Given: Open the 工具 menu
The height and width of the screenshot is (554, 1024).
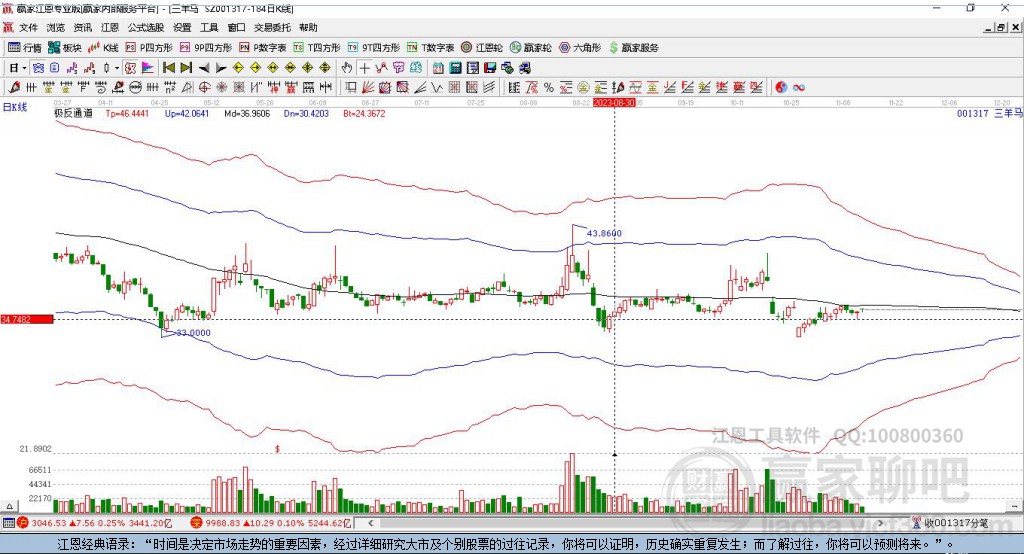Looking at the screenshot, I should [x=209, y=27].
